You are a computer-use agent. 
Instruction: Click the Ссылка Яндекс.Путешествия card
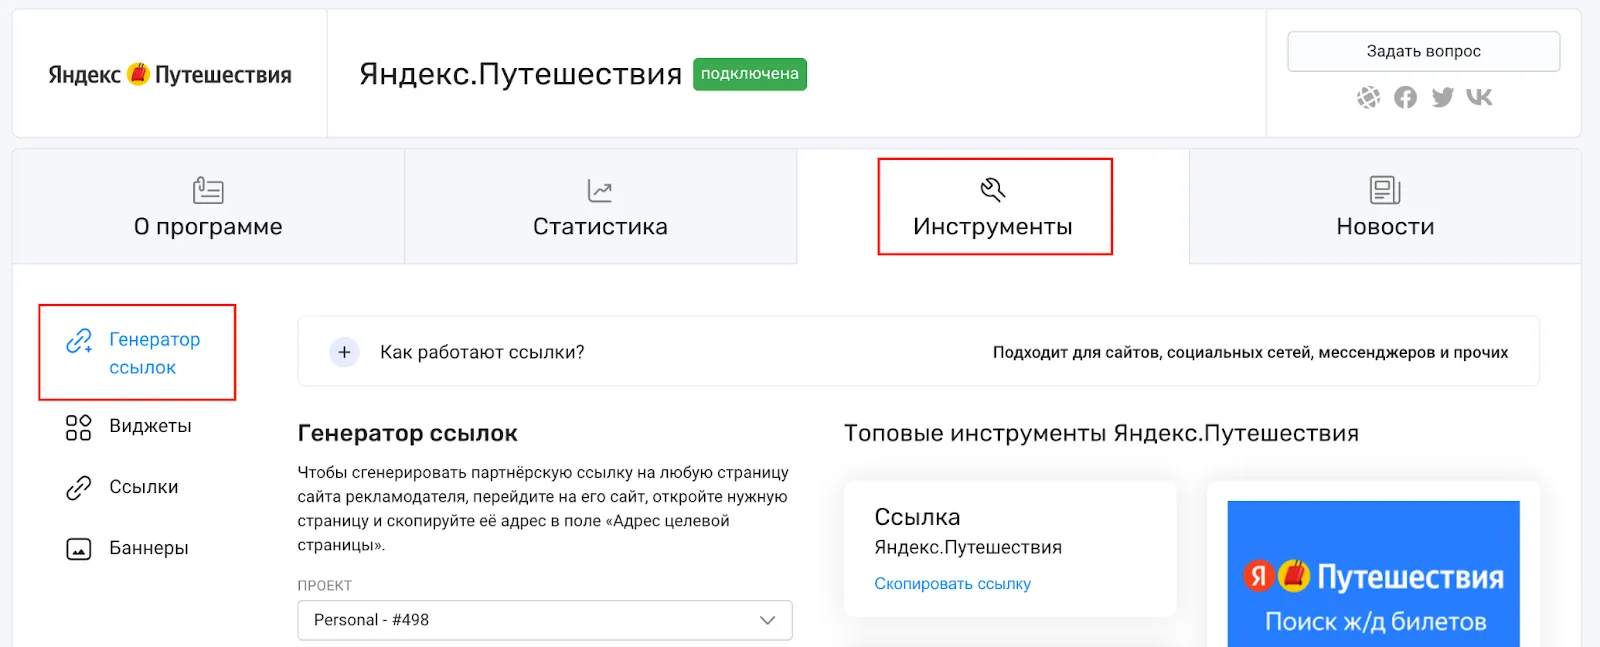point(1010,549)
